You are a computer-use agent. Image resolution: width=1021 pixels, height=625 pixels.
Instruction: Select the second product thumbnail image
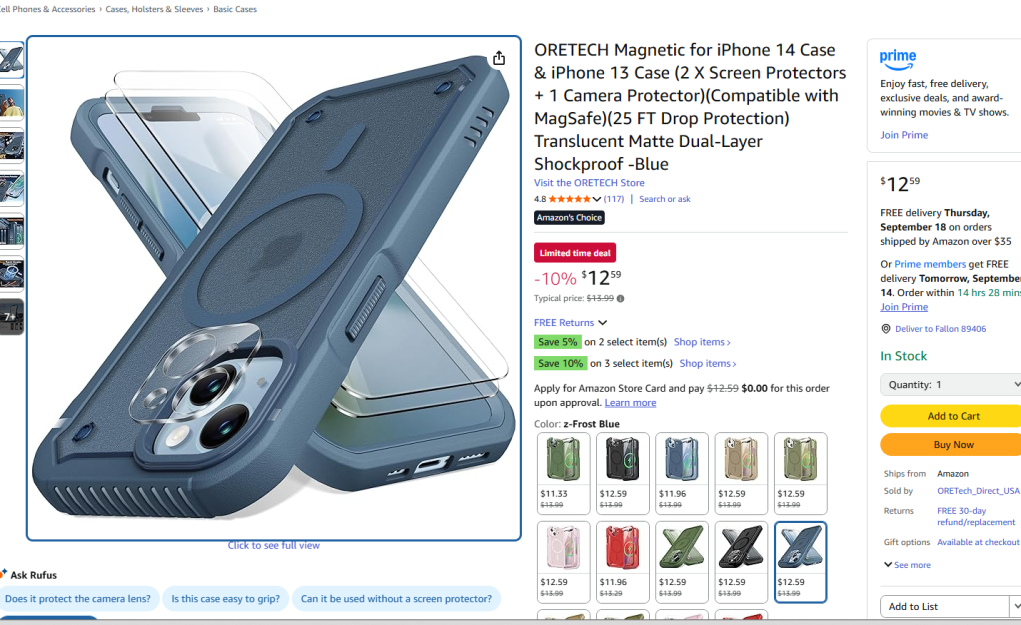coord(12,103)
